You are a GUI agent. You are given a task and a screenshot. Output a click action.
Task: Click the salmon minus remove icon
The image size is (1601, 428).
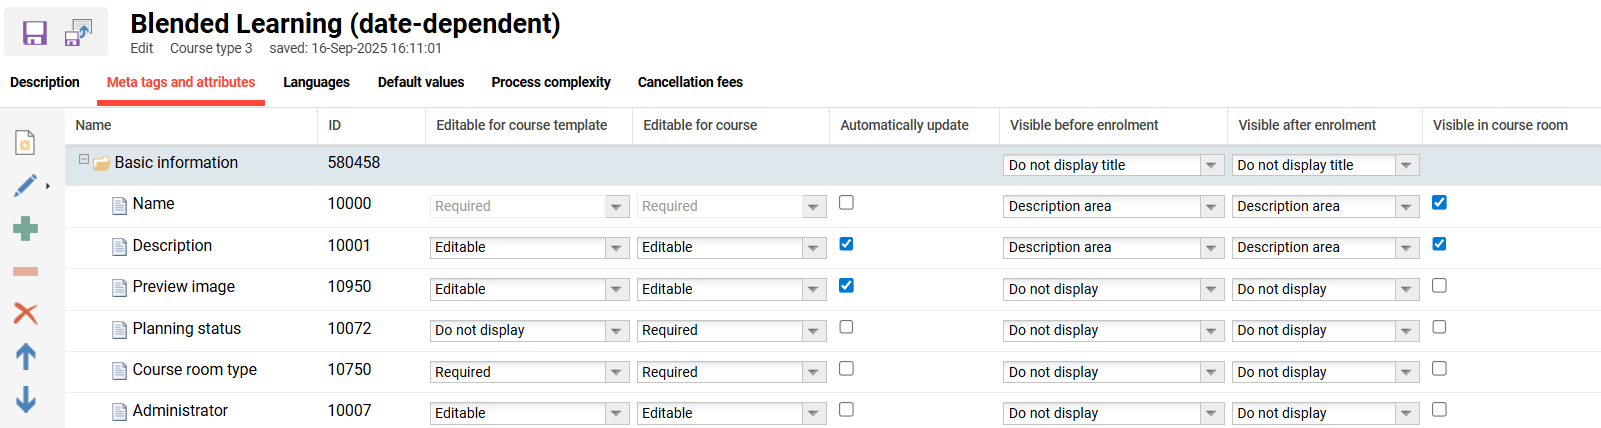(x=26, y=271)
